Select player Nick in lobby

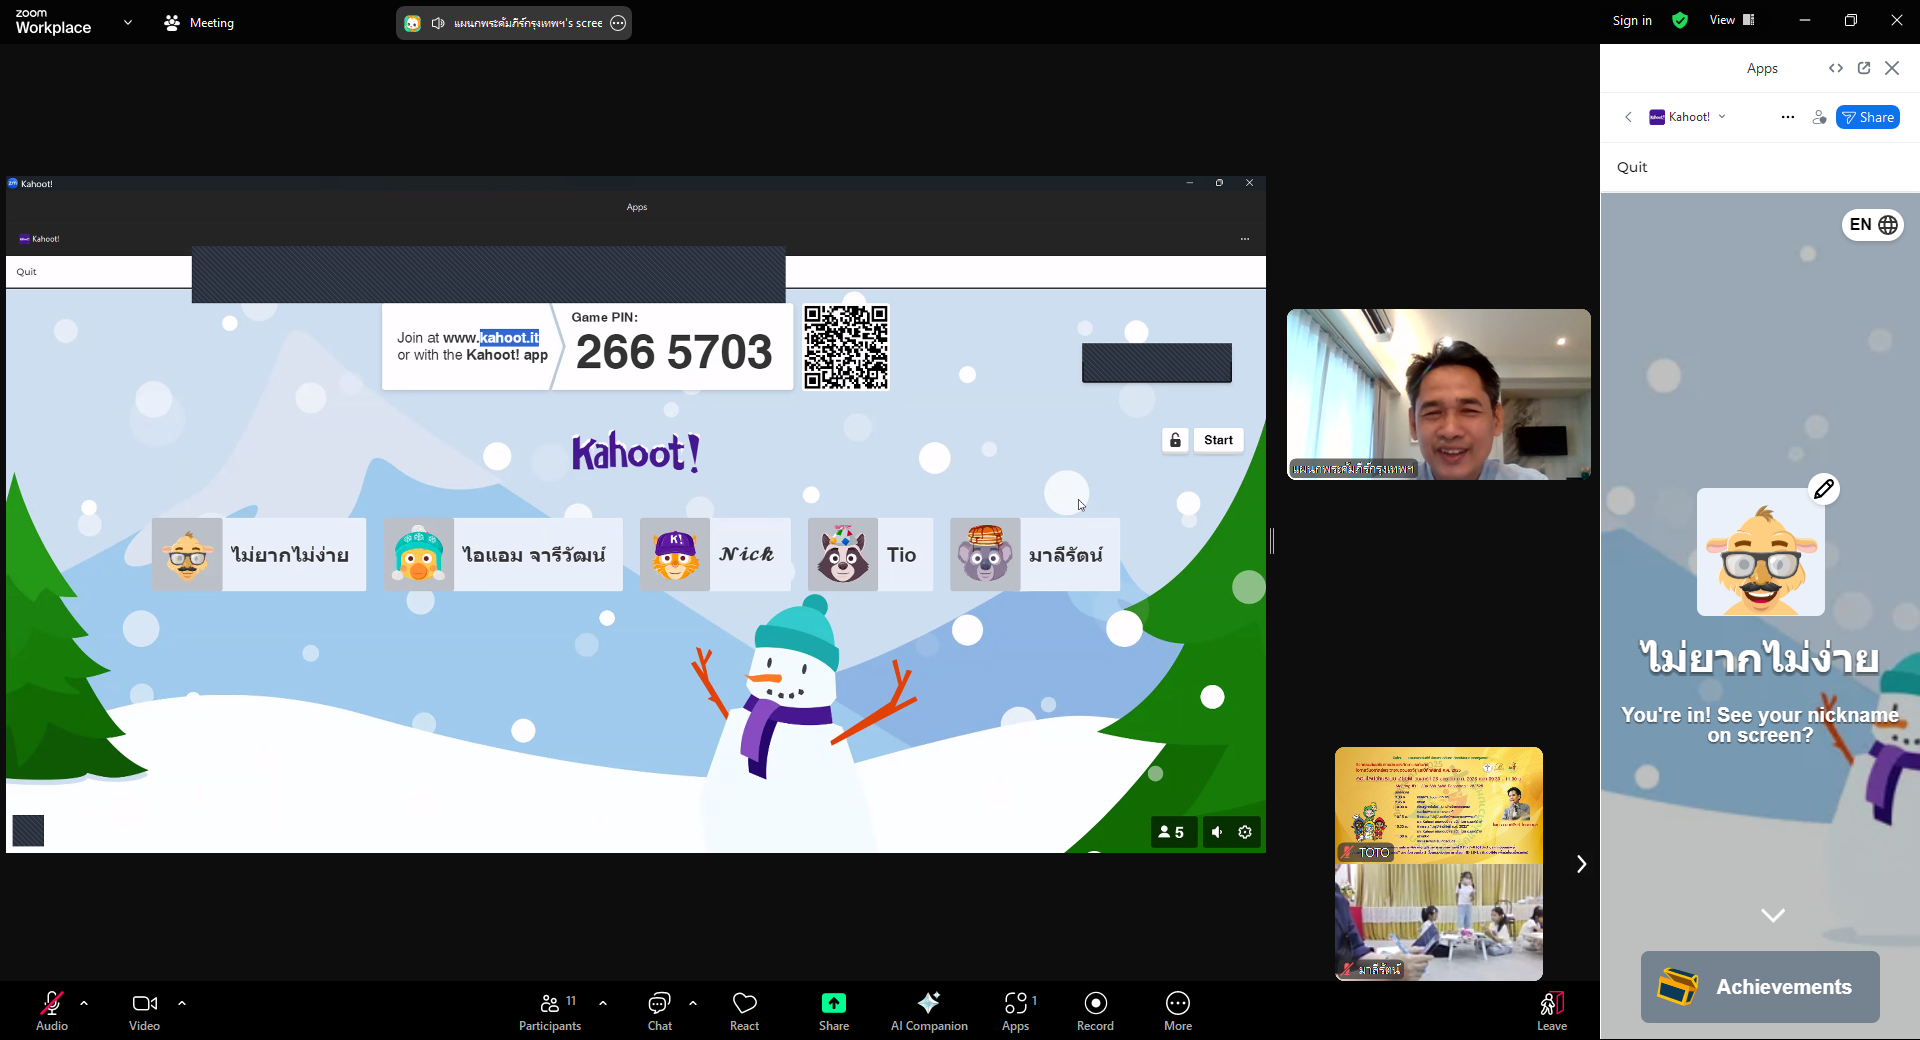tap(715, 554)
